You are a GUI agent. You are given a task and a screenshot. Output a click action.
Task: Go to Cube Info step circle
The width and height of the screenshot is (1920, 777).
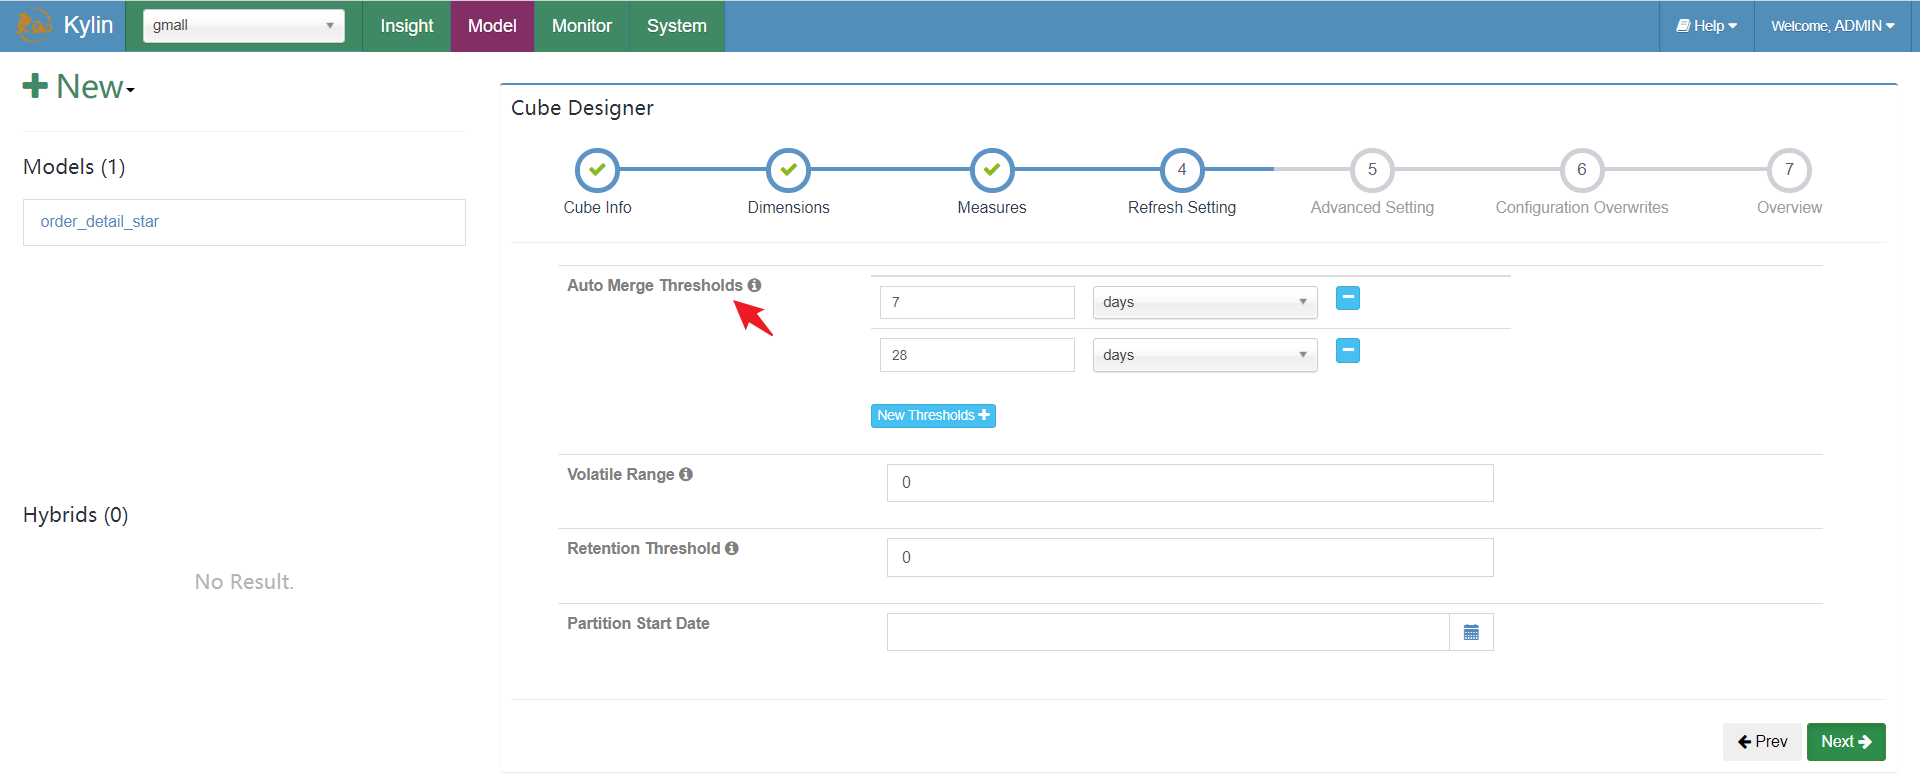click(x=597, y=170)
